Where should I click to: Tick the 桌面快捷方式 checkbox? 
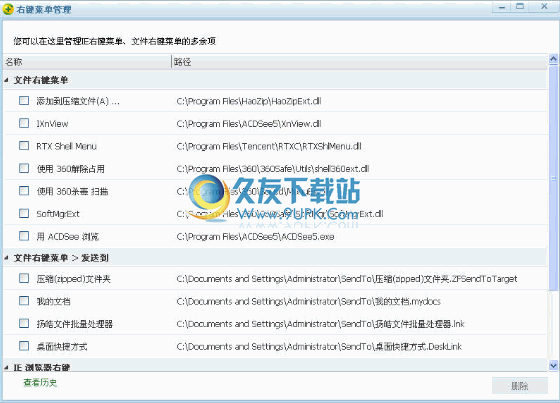pyautogui.click(x=24, y=346)
